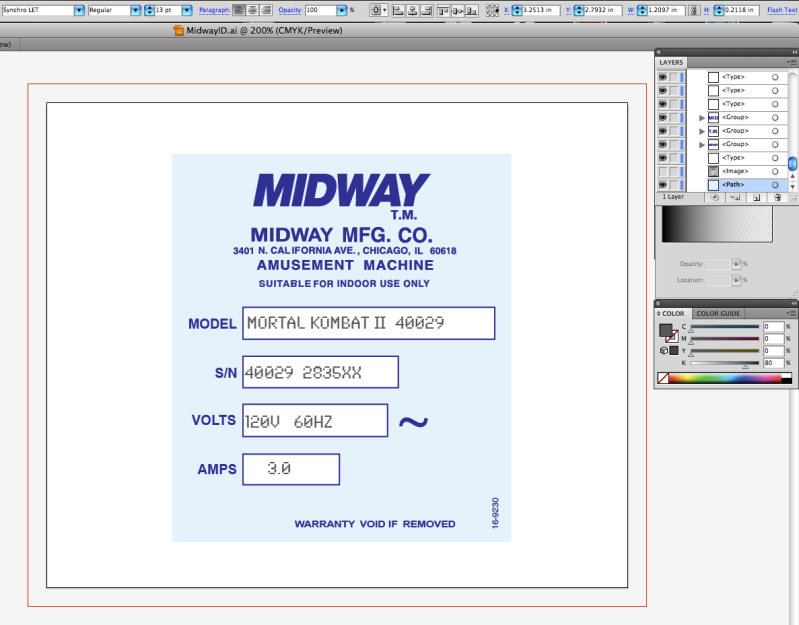This screenshot has height=625, width=799.
Task: Open the Opacity 100% slider arrow
Action: pyautogui.click(x=342, y=10)
